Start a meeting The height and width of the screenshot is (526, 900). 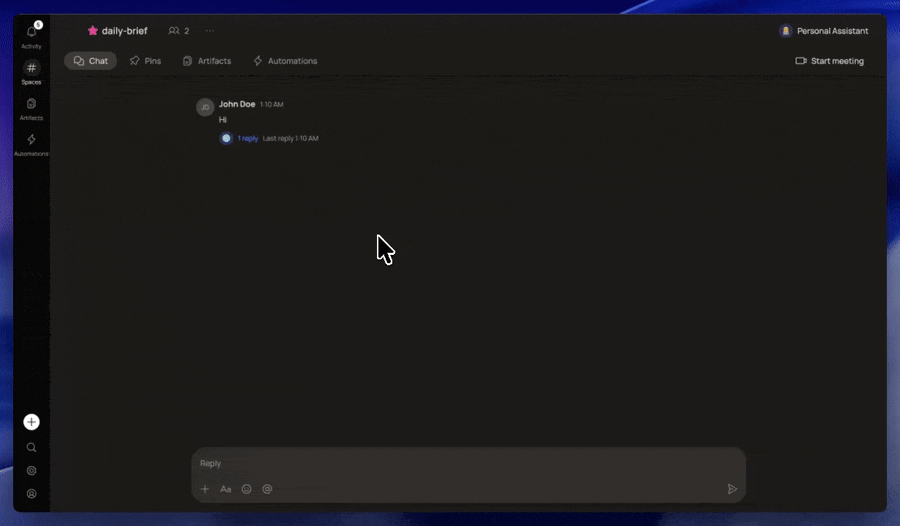click(x=829, y=61)
